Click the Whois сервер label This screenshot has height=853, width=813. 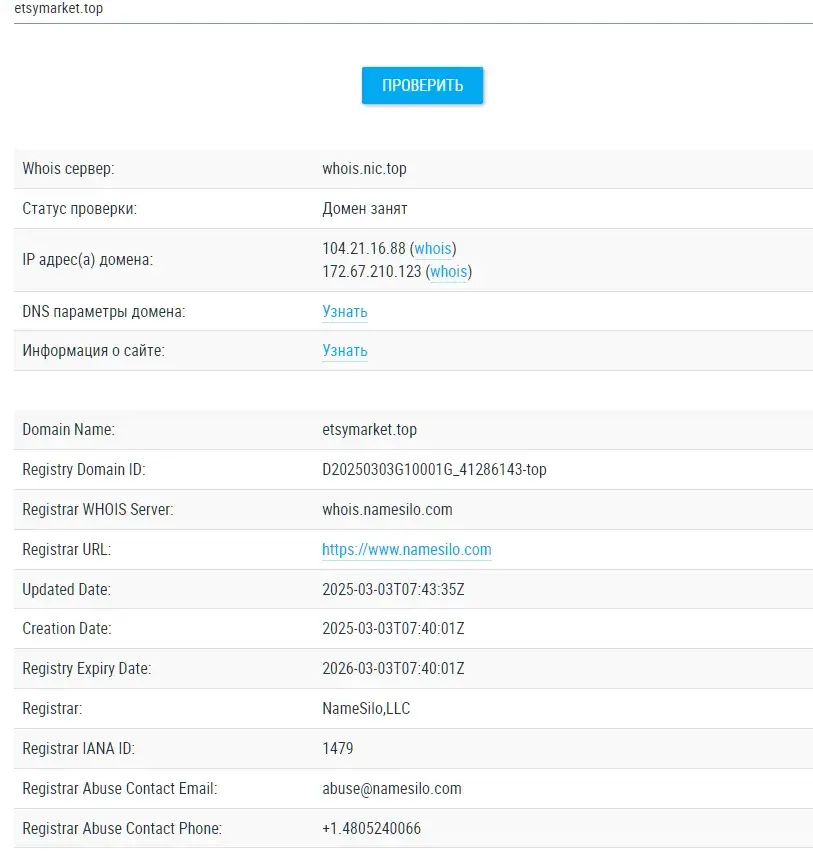click(x=68, y=169)
